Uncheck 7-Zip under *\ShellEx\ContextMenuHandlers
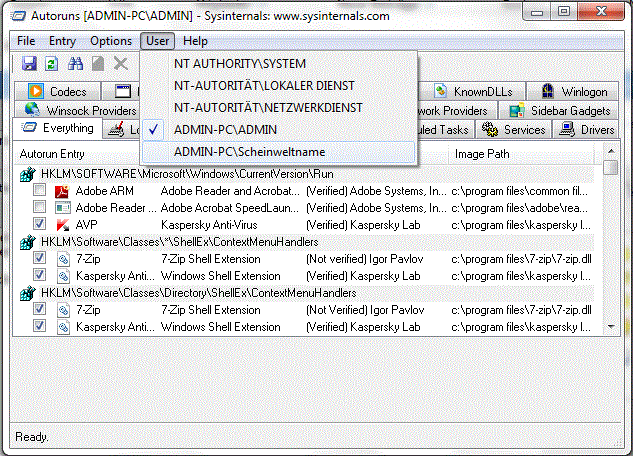 click(x=39, y=257)
